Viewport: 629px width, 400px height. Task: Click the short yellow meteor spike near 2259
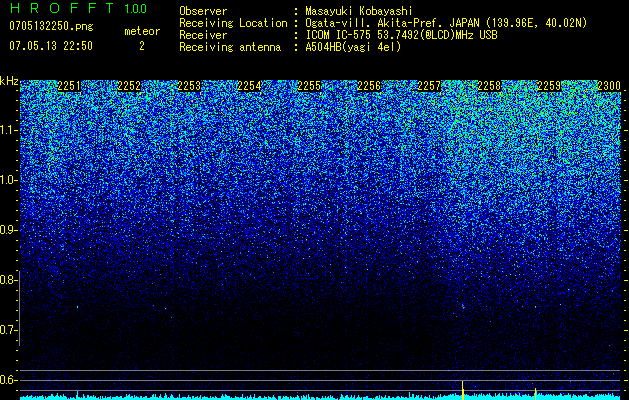535,394
